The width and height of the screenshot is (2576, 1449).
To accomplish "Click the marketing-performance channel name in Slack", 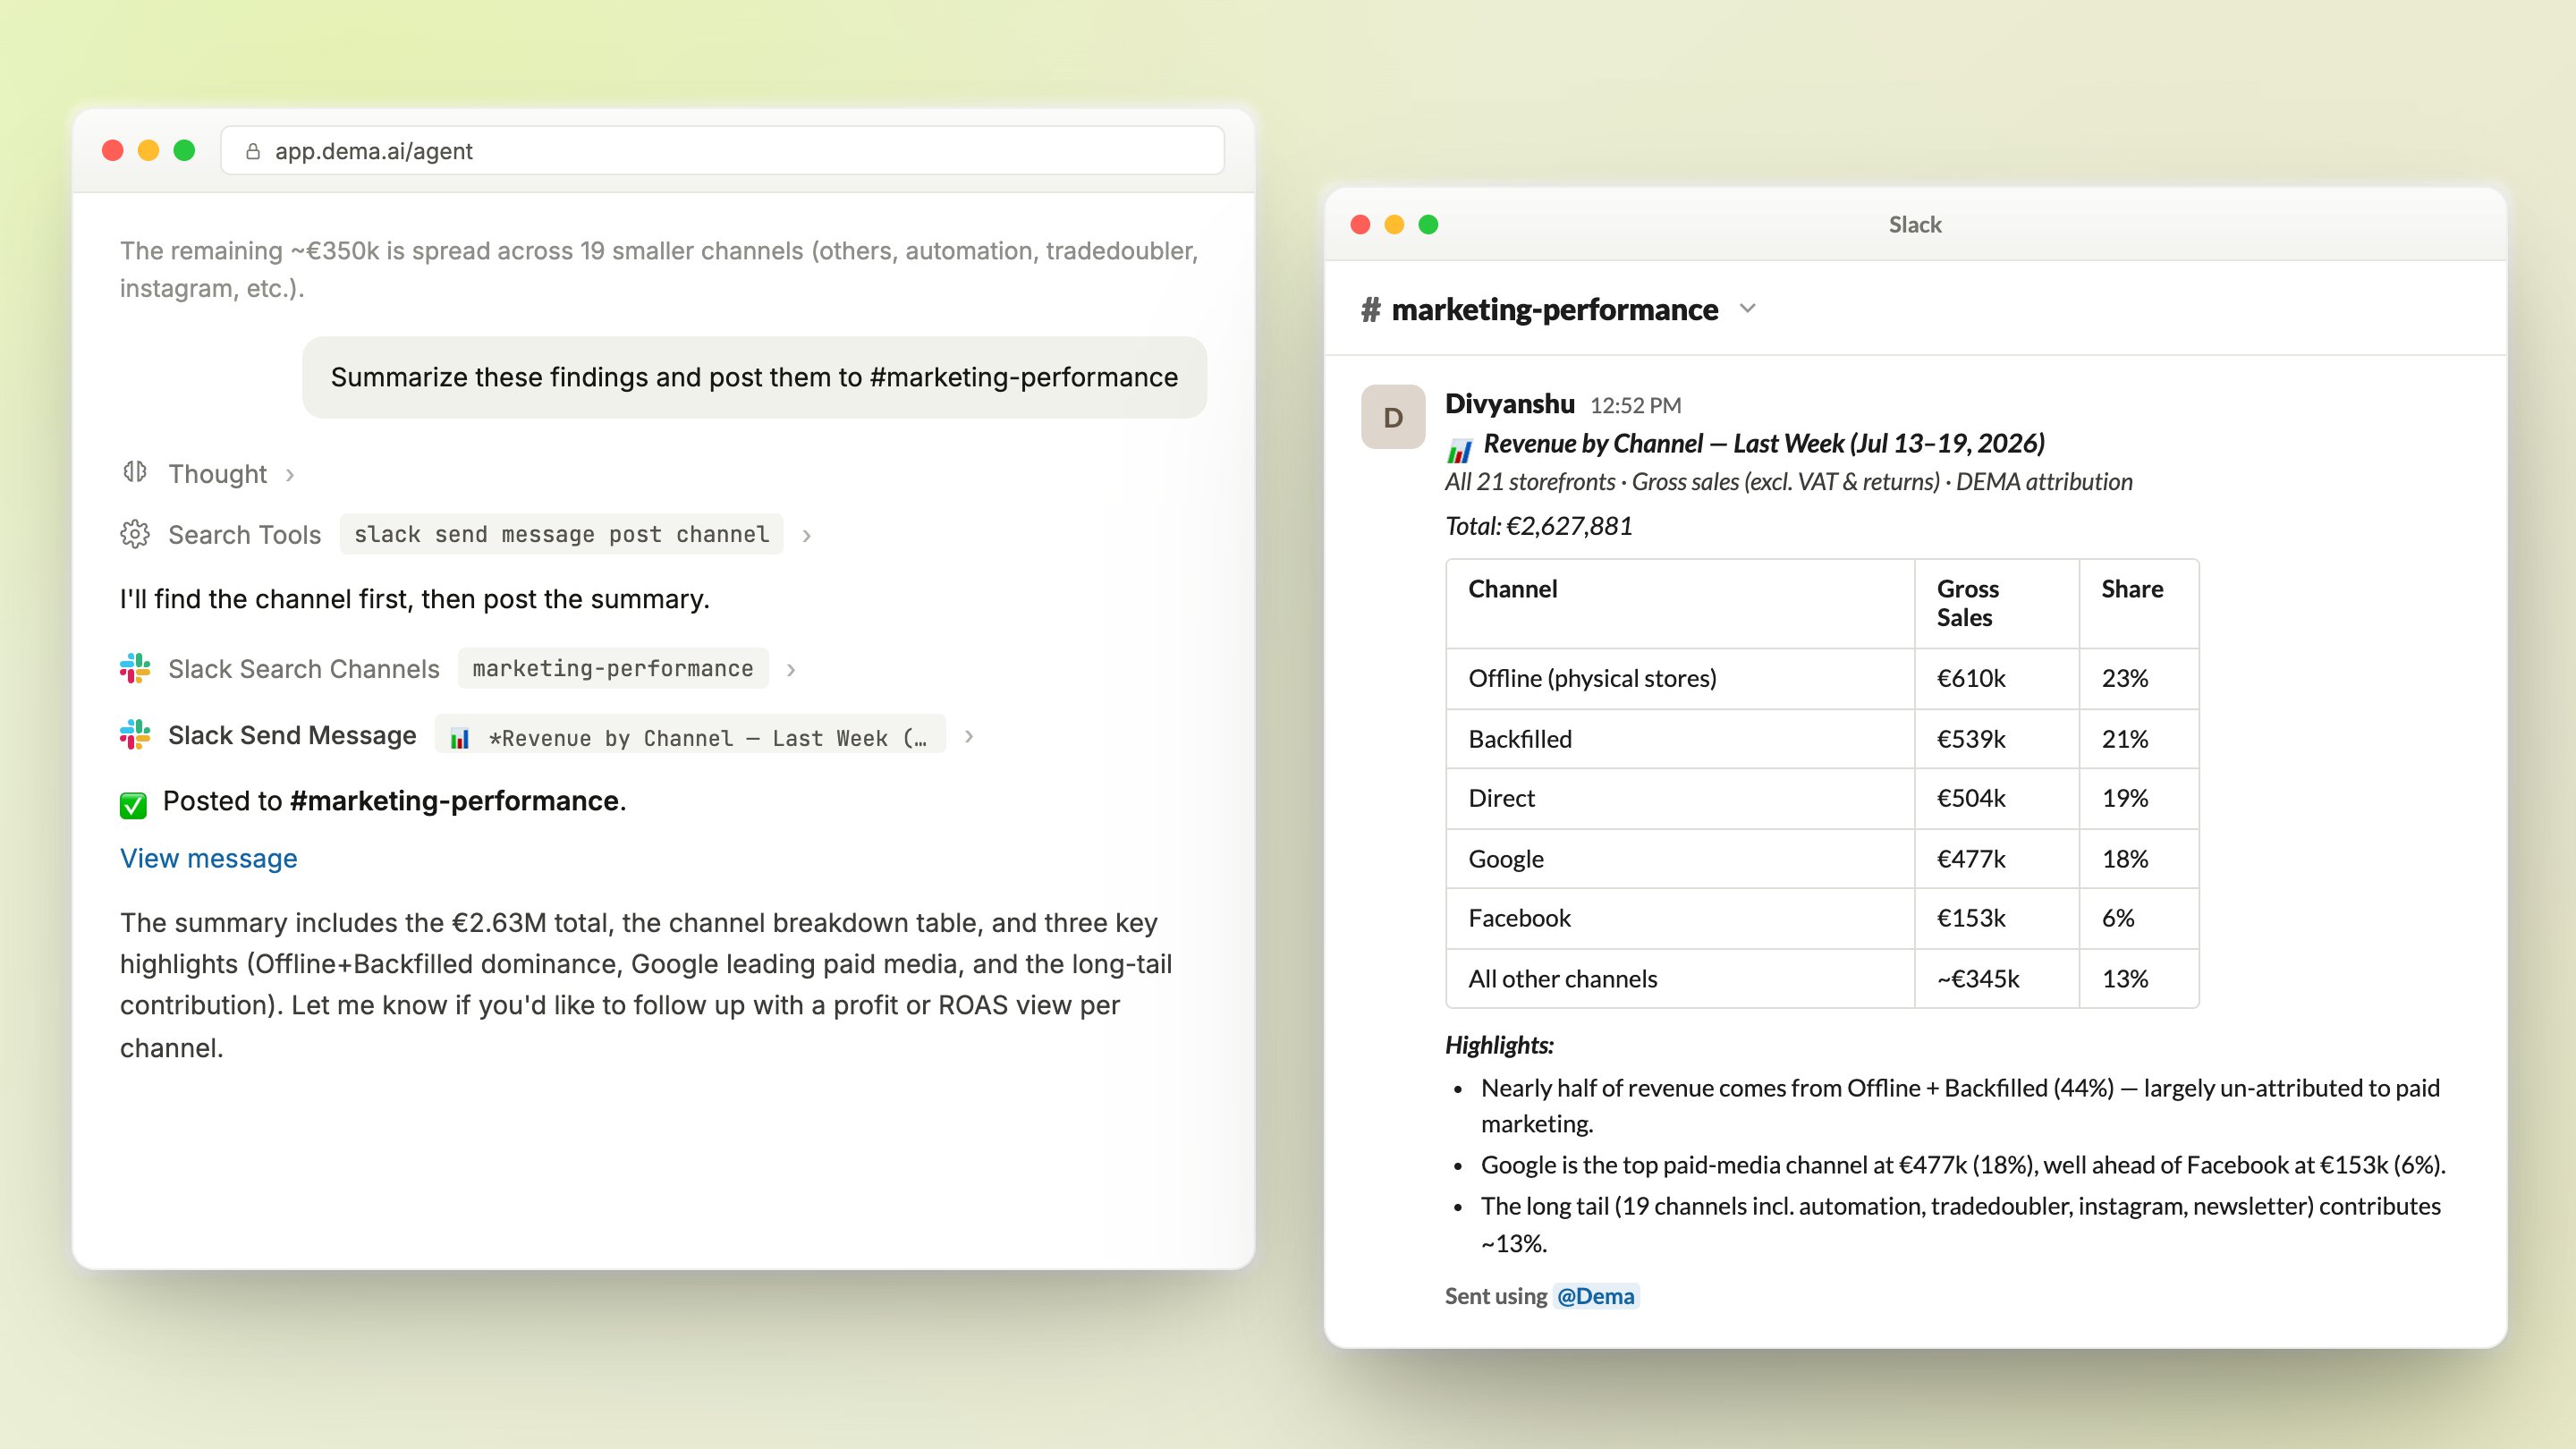I will pos(1555,310).
